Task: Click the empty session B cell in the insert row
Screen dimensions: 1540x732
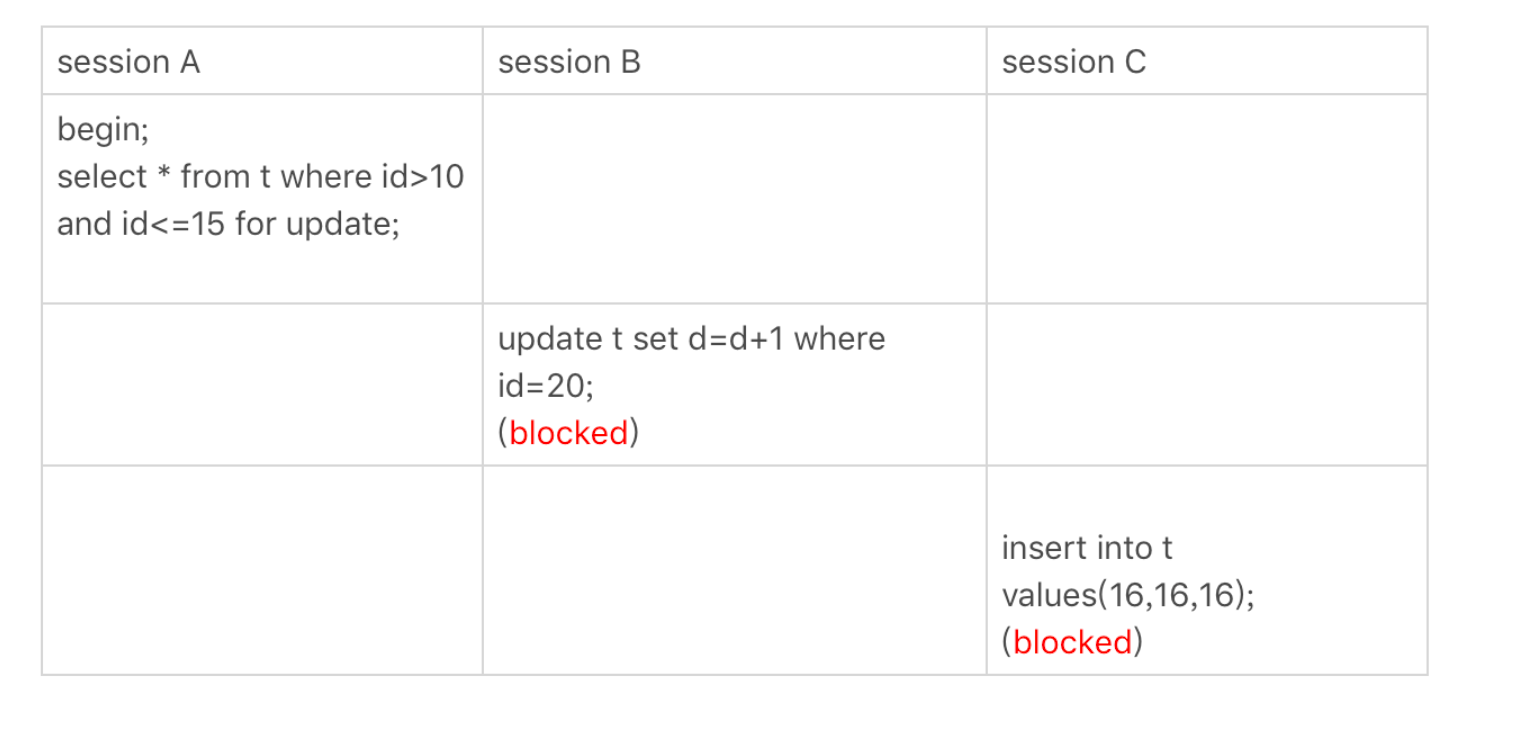Action: coord(734,570)
